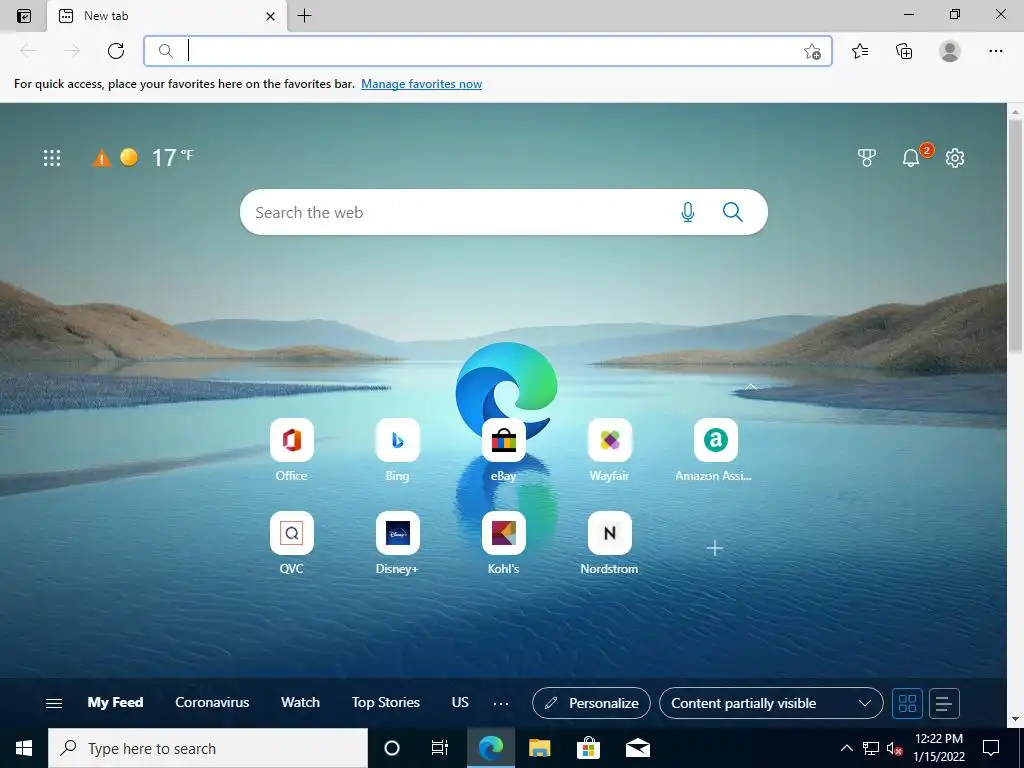This screenshot has width=1024, height=768.
Task: Add a new quick link site
Action: tap(715, 548)
